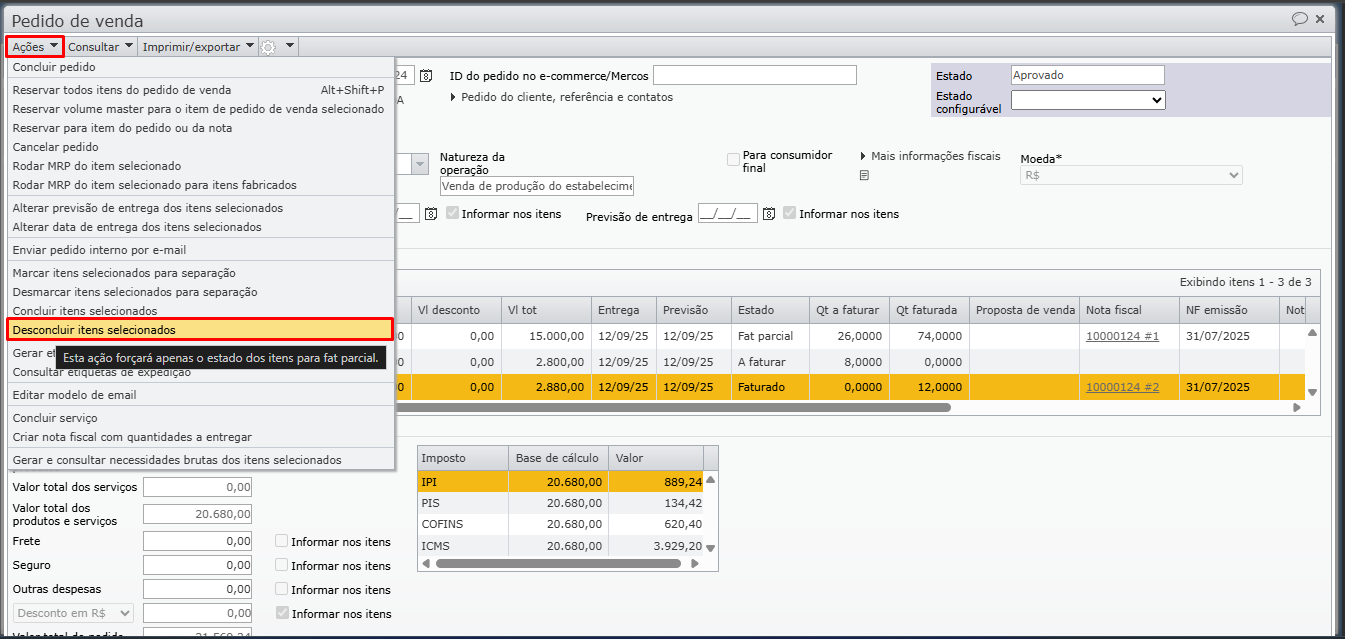The height and width of the screenshot is (639, 1345).
Task: Enable Informar nos itens for Seguro
Action: (282, 565)
